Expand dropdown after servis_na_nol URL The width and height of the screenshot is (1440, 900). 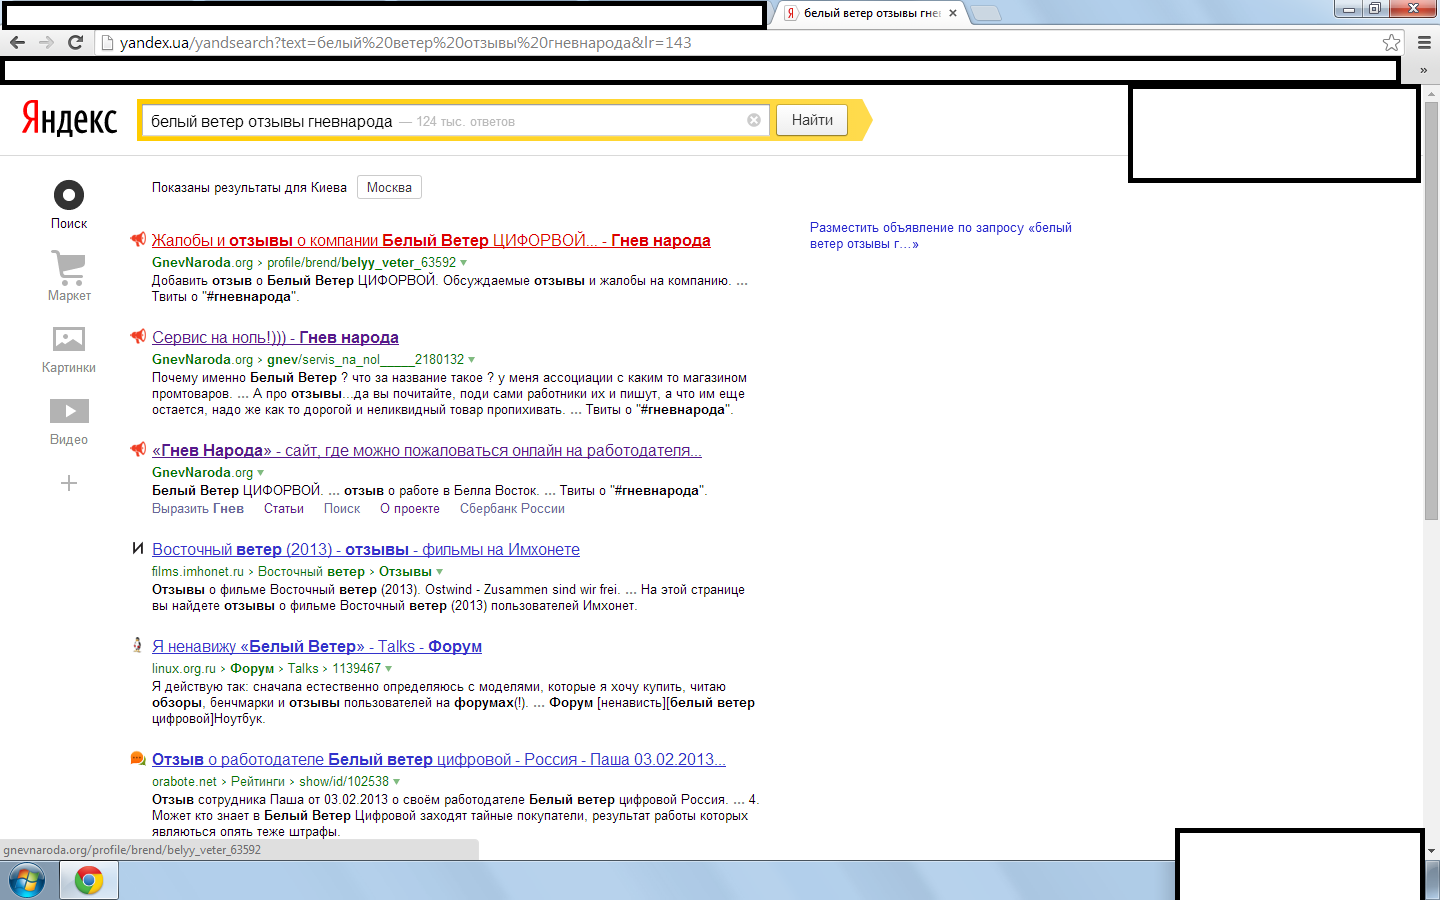[x=471, y=360]
